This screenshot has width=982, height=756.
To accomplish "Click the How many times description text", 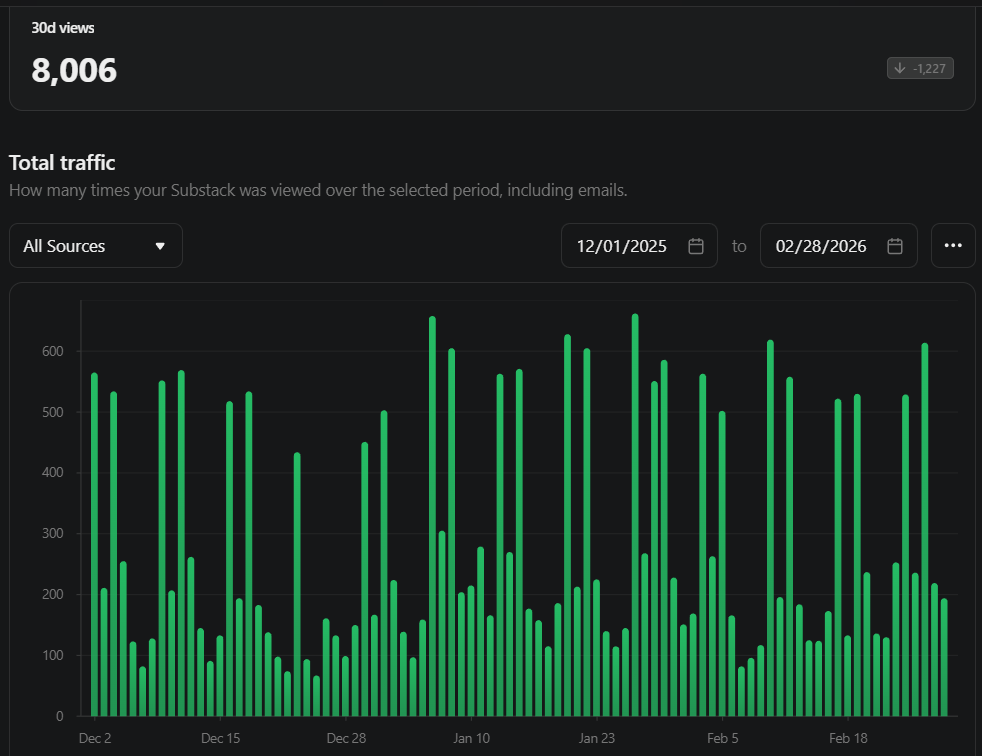I will tap(318, 190).
